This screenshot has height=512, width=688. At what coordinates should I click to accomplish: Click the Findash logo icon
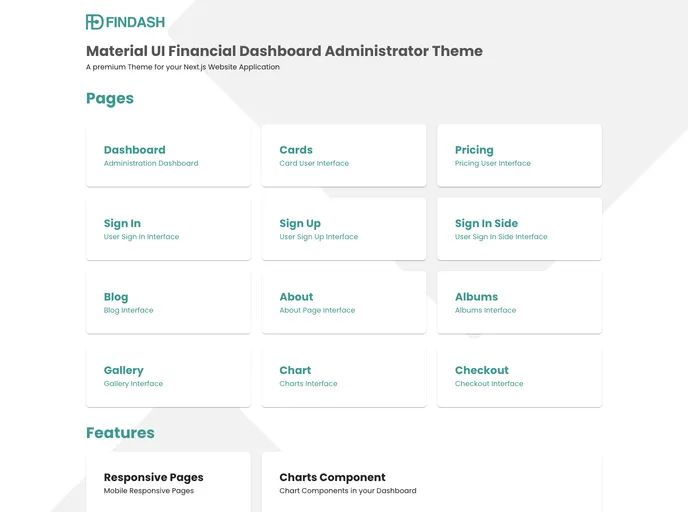pyautogui.click(x=94, y=22)
